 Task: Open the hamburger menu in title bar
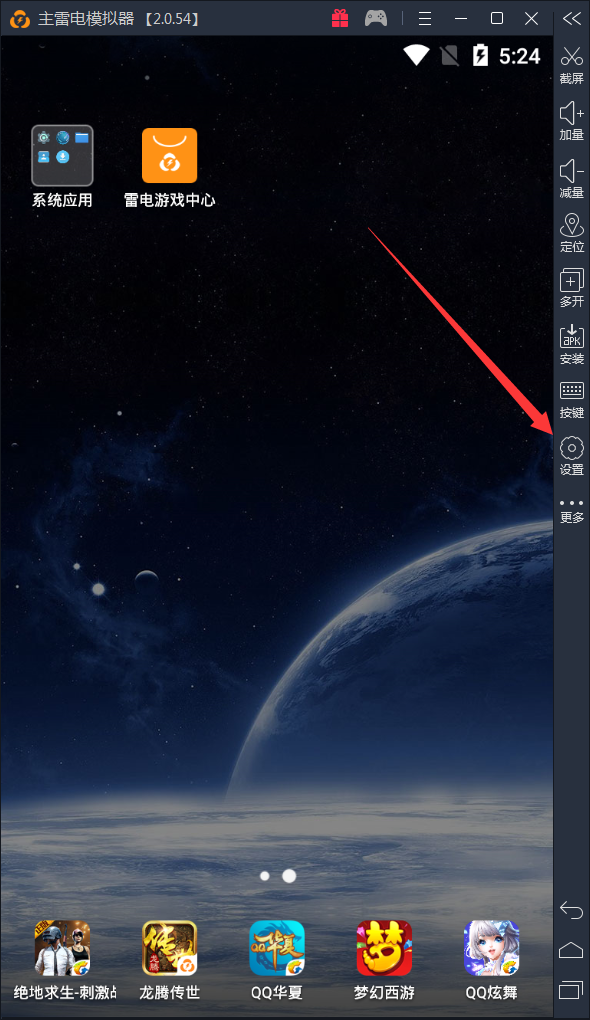coord(425,19)
